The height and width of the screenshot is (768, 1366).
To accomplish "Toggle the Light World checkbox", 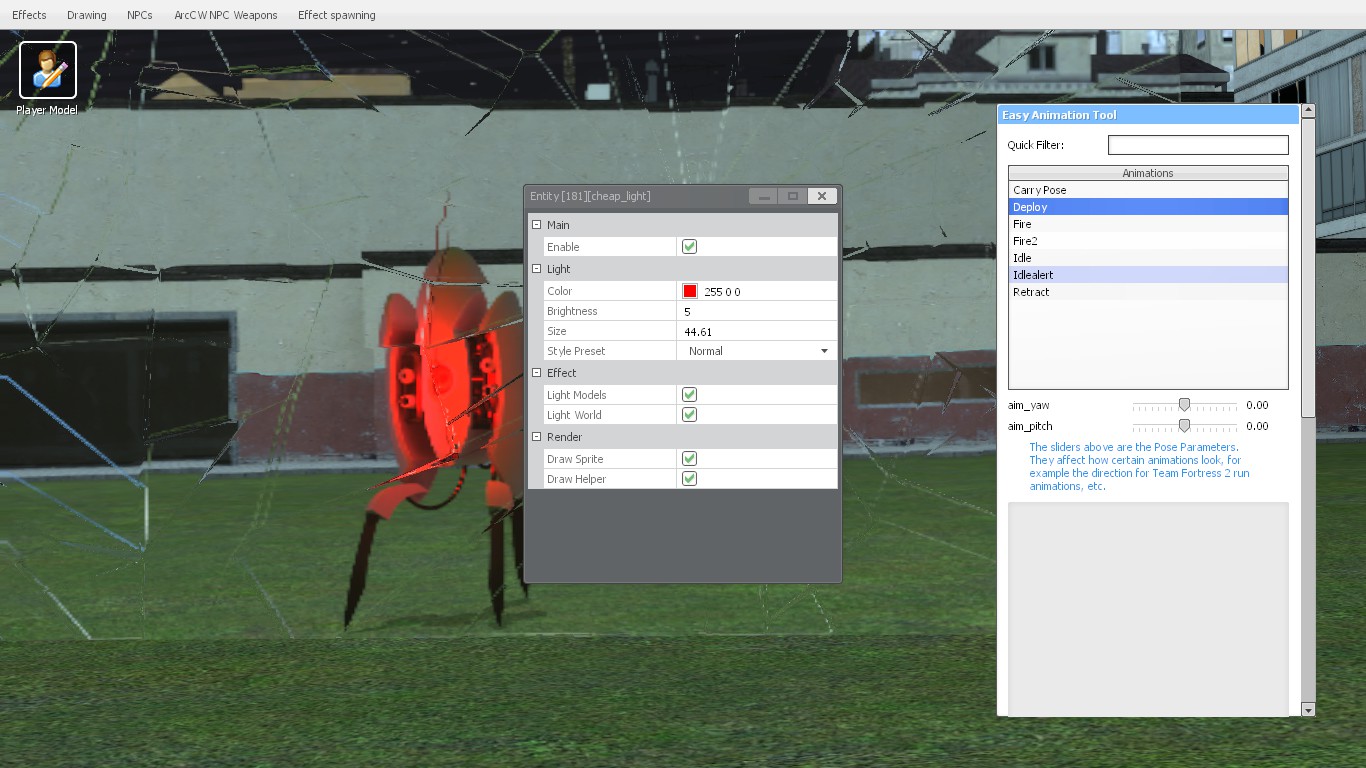I will coord(689,415).
